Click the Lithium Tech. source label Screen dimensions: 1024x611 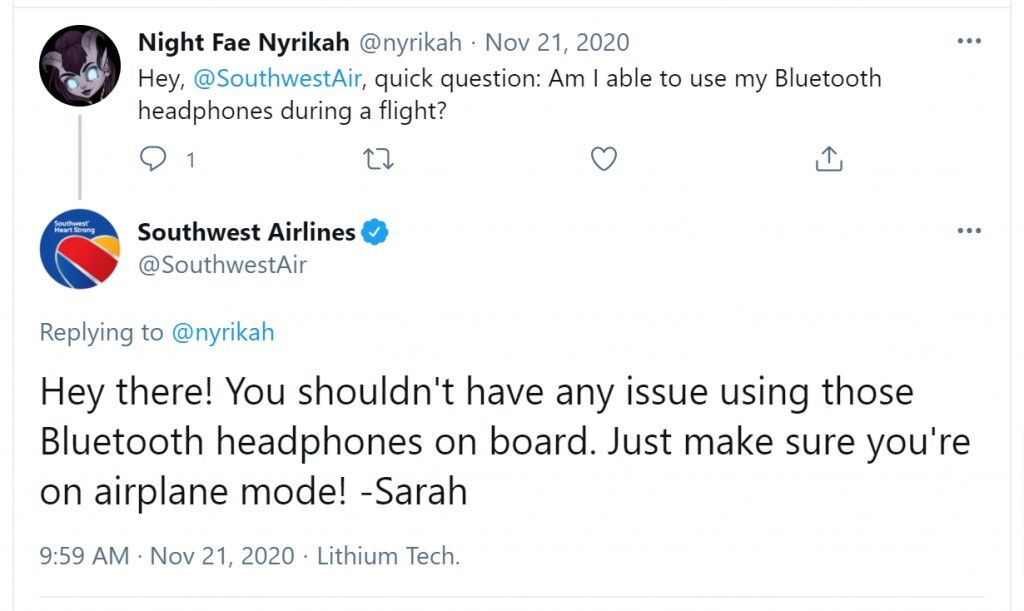389,556
